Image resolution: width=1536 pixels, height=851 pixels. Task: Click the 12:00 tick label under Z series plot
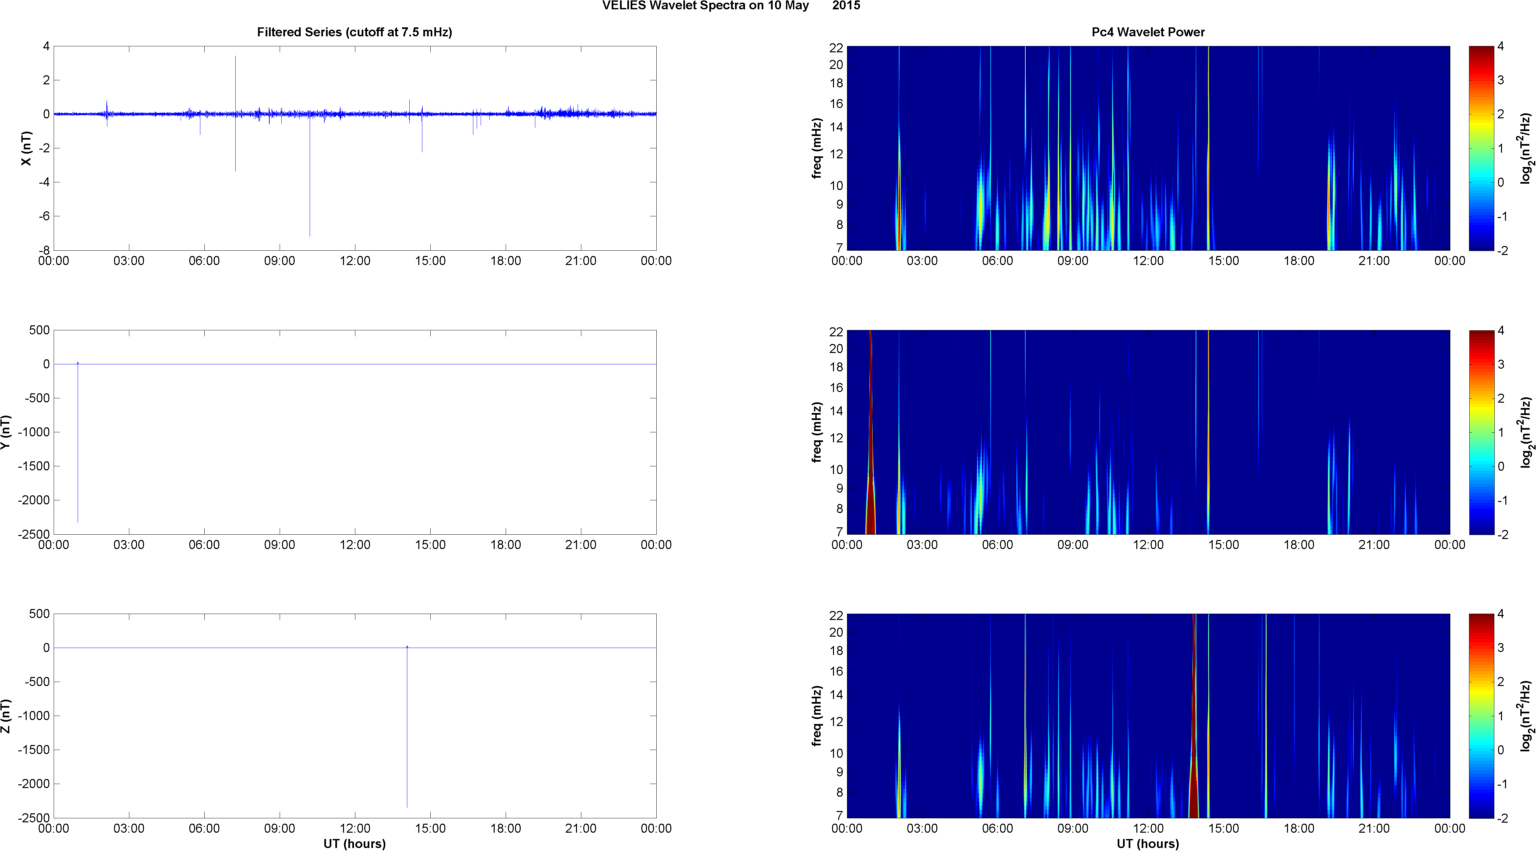coord(355,829)
